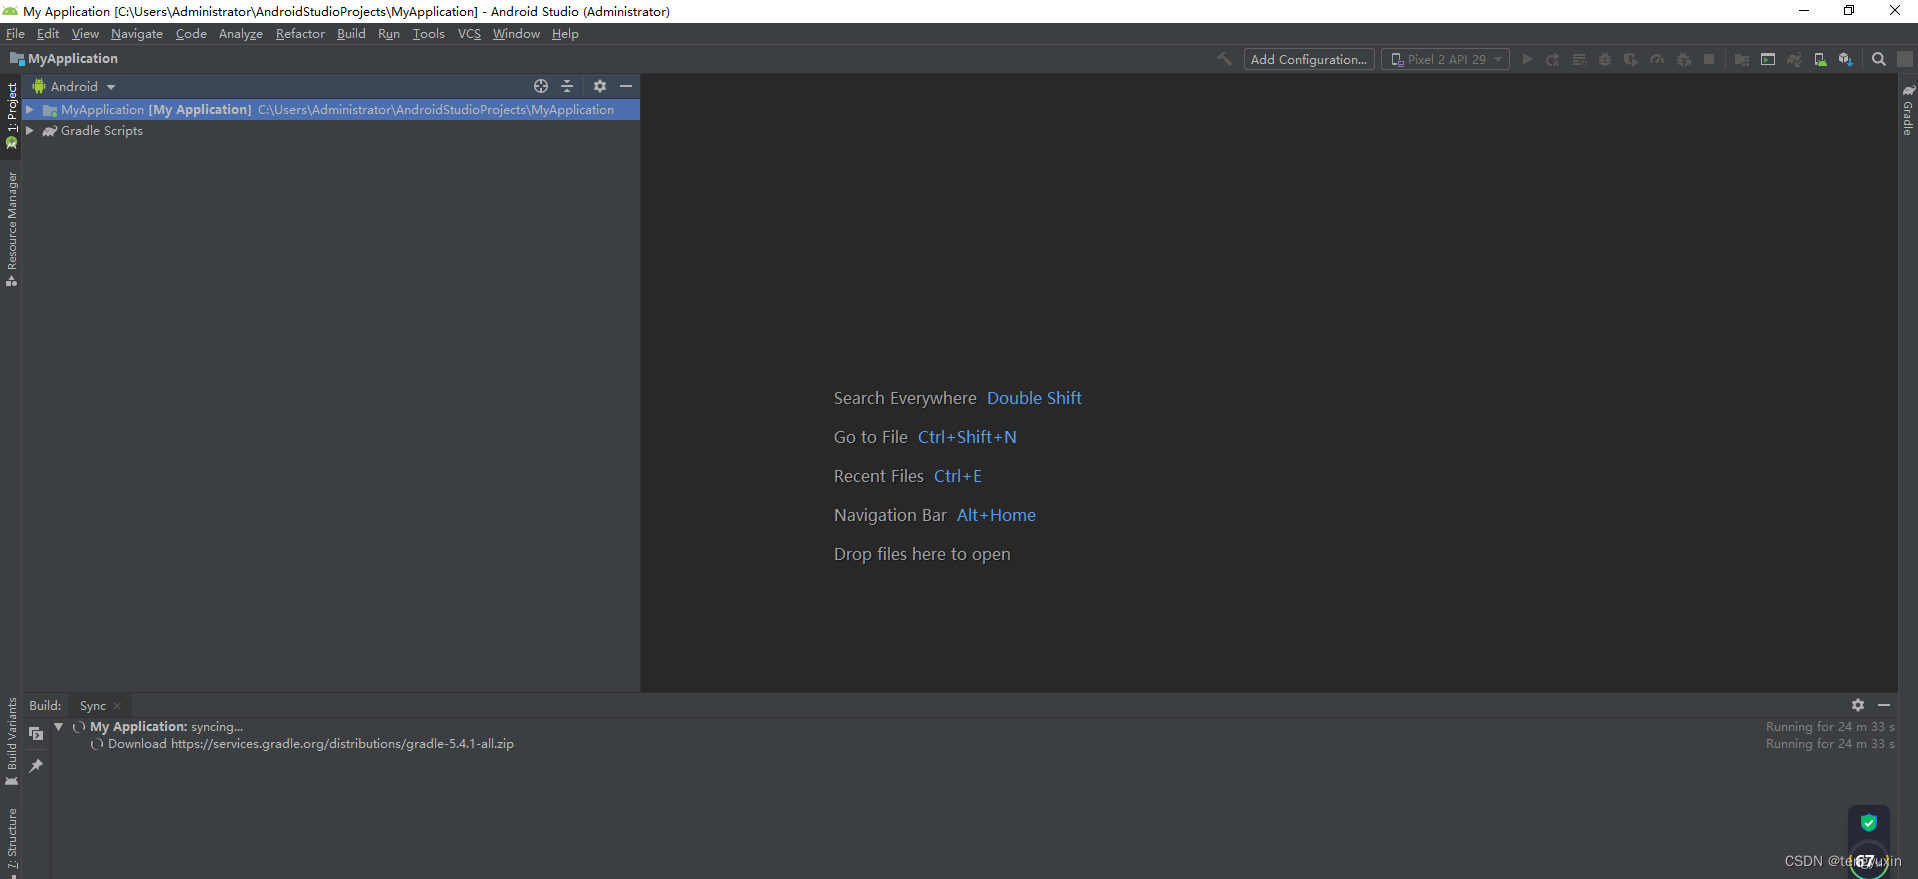Open the SDK Manager icon
The image size is (1918, 879).
(1846, 59)
